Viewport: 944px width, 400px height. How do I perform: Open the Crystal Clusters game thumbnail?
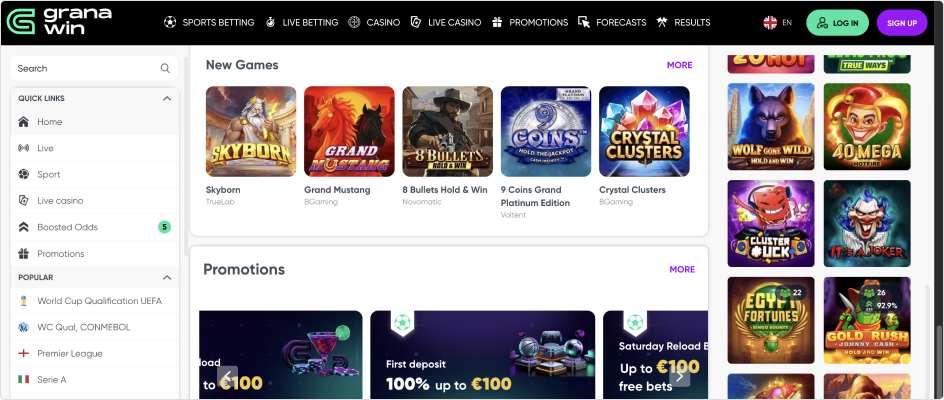[x=644, y=131]
